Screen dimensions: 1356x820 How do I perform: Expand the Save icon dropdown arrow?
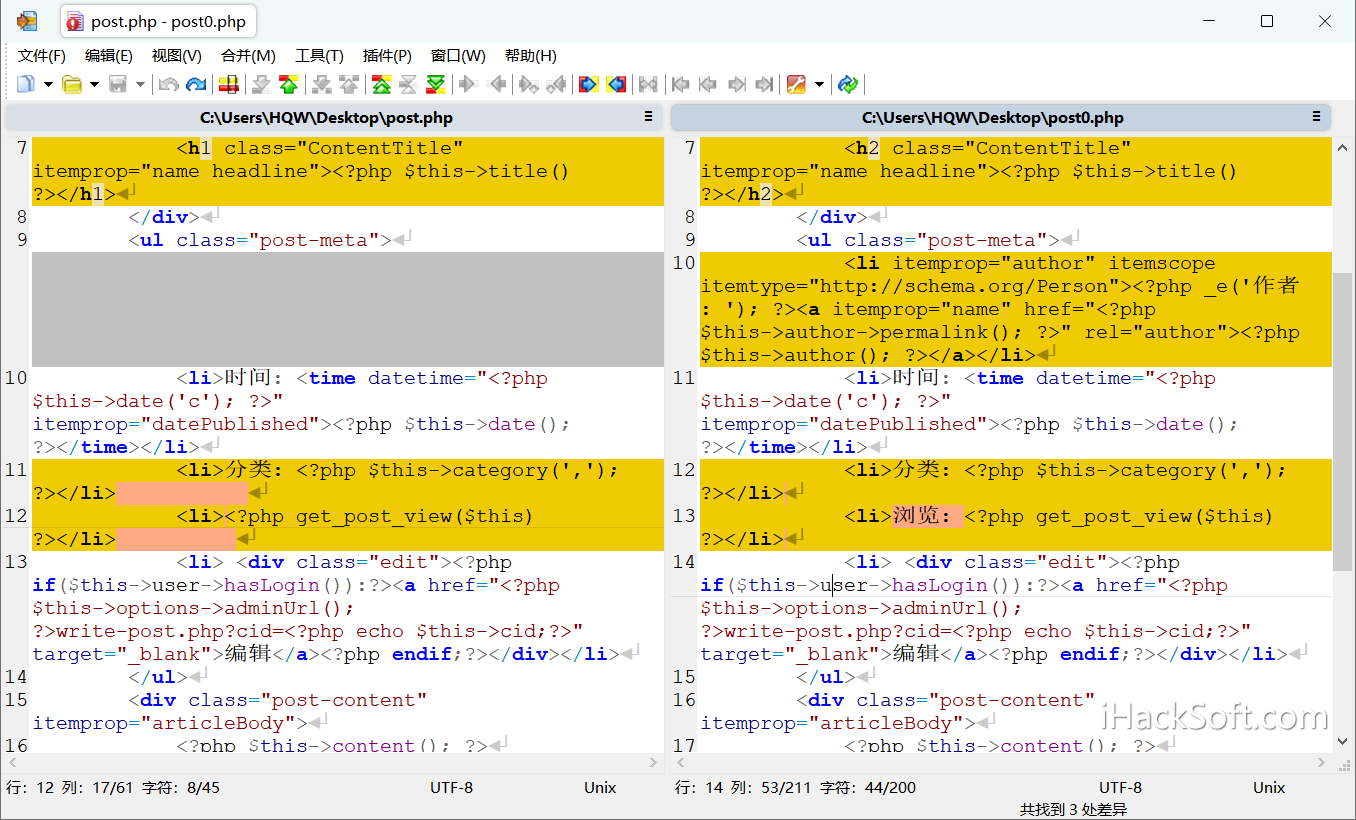tap(140, 84)
